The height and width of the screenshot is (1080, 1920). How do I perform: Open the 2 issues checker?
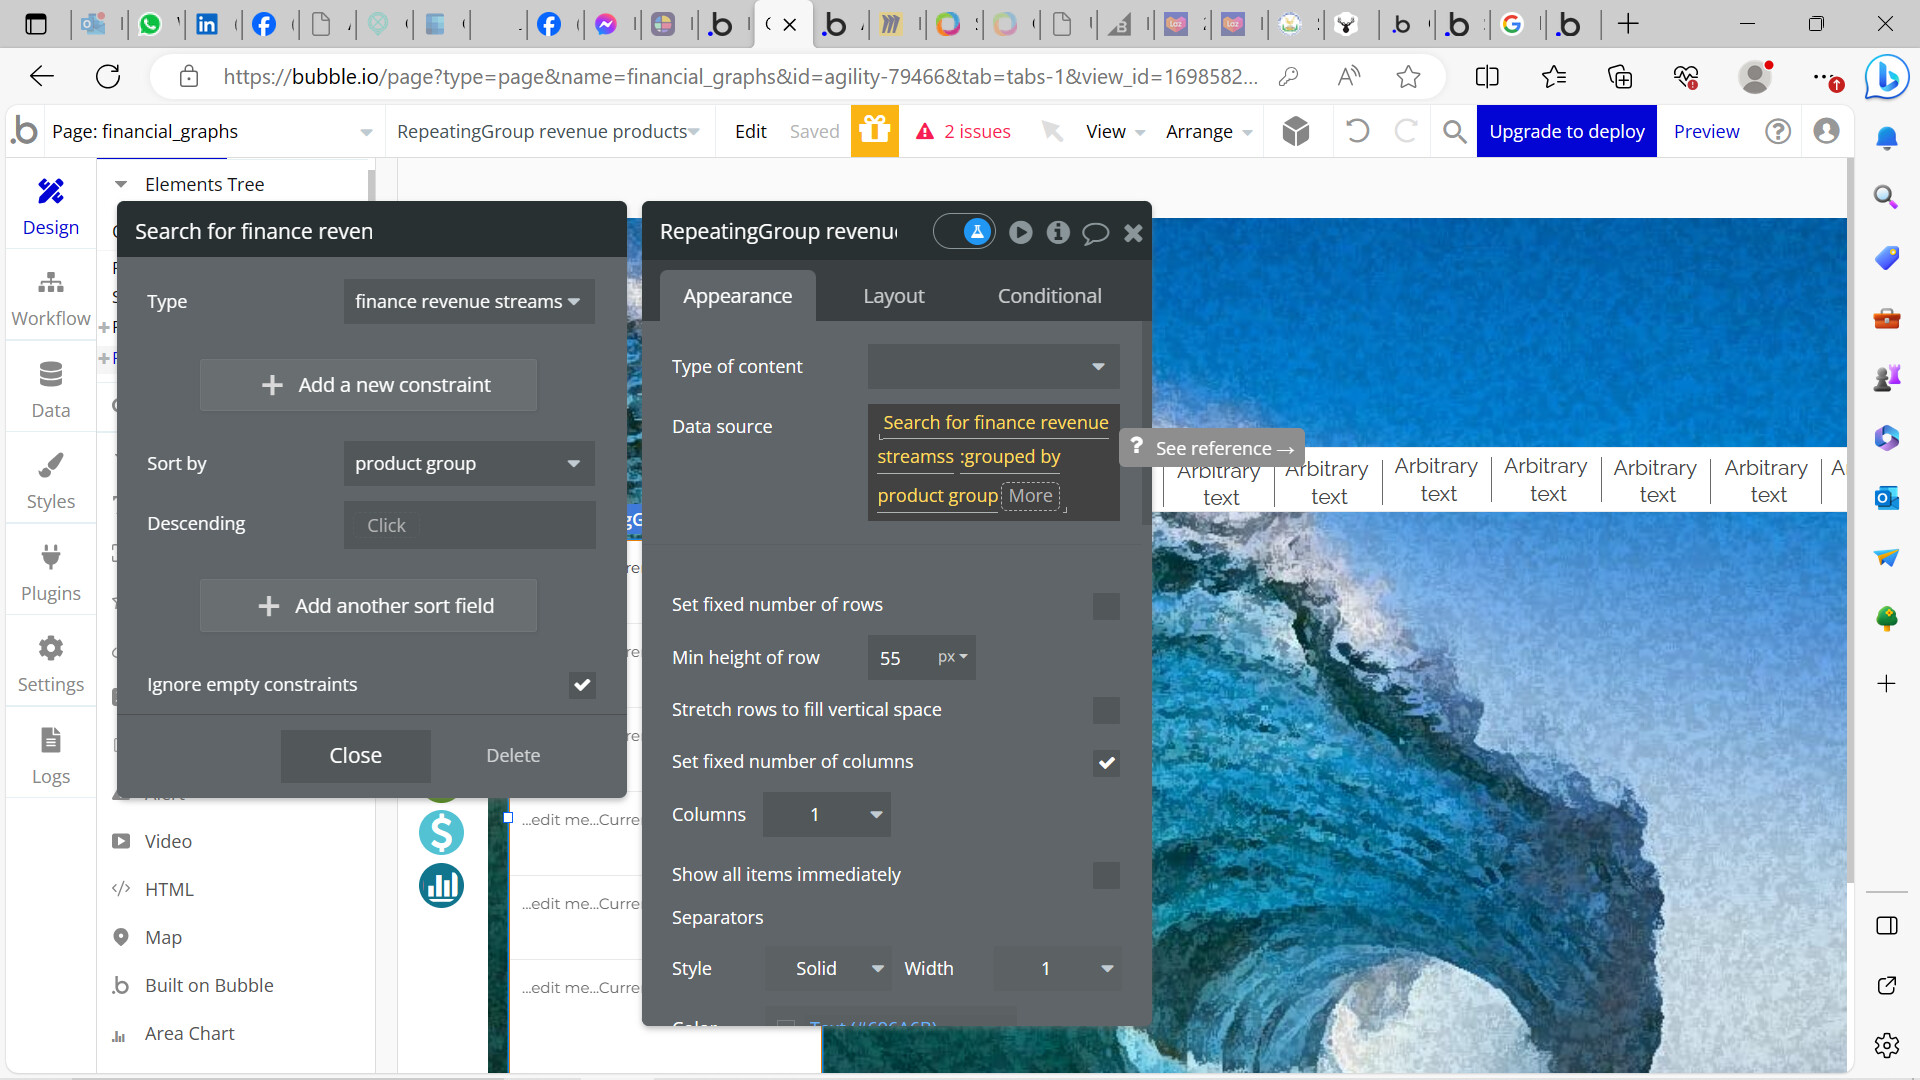964,131
